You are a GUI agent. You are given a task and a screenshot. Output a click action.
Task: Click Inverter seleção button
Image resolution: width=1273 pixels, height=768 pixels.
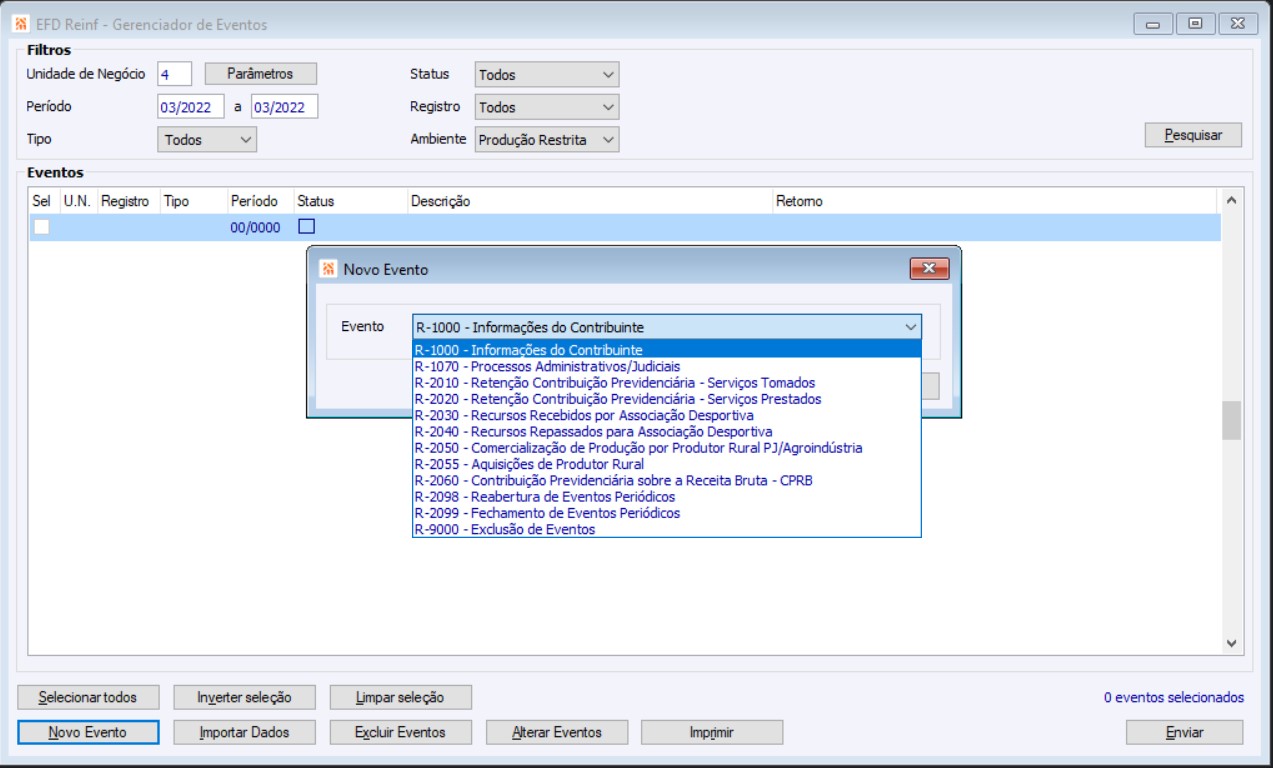[x=243, y=697]
